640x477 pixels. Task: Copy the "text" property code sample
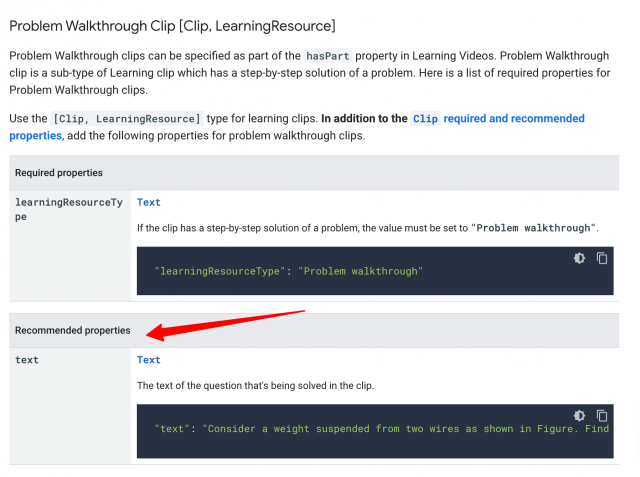click(x=602, y=415)
